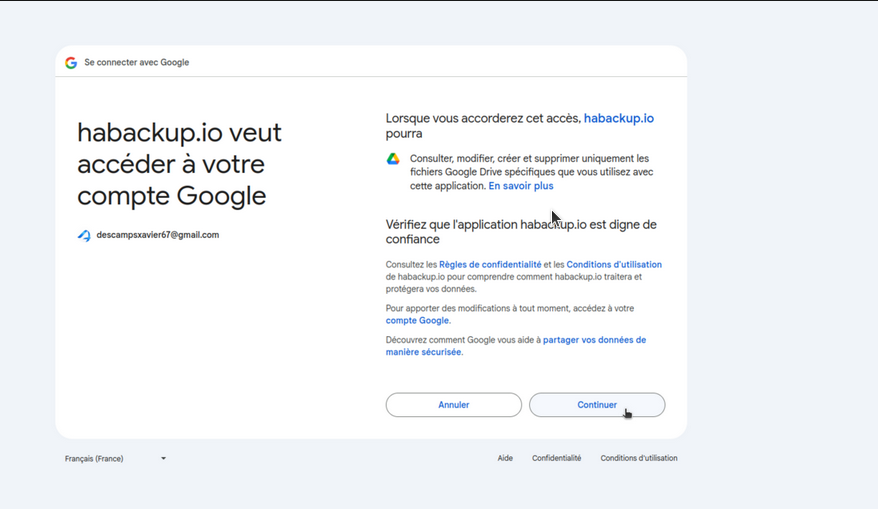Click the Google logo icon
Screen dimensions: 878x509
click(x=71, y=63)
